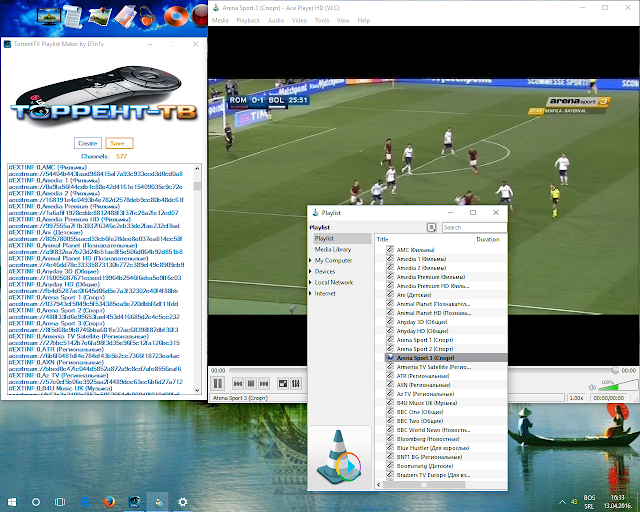This screenshot has height=512, width=640.
Task: Click photo picture icon in dock
Action: 100,16
